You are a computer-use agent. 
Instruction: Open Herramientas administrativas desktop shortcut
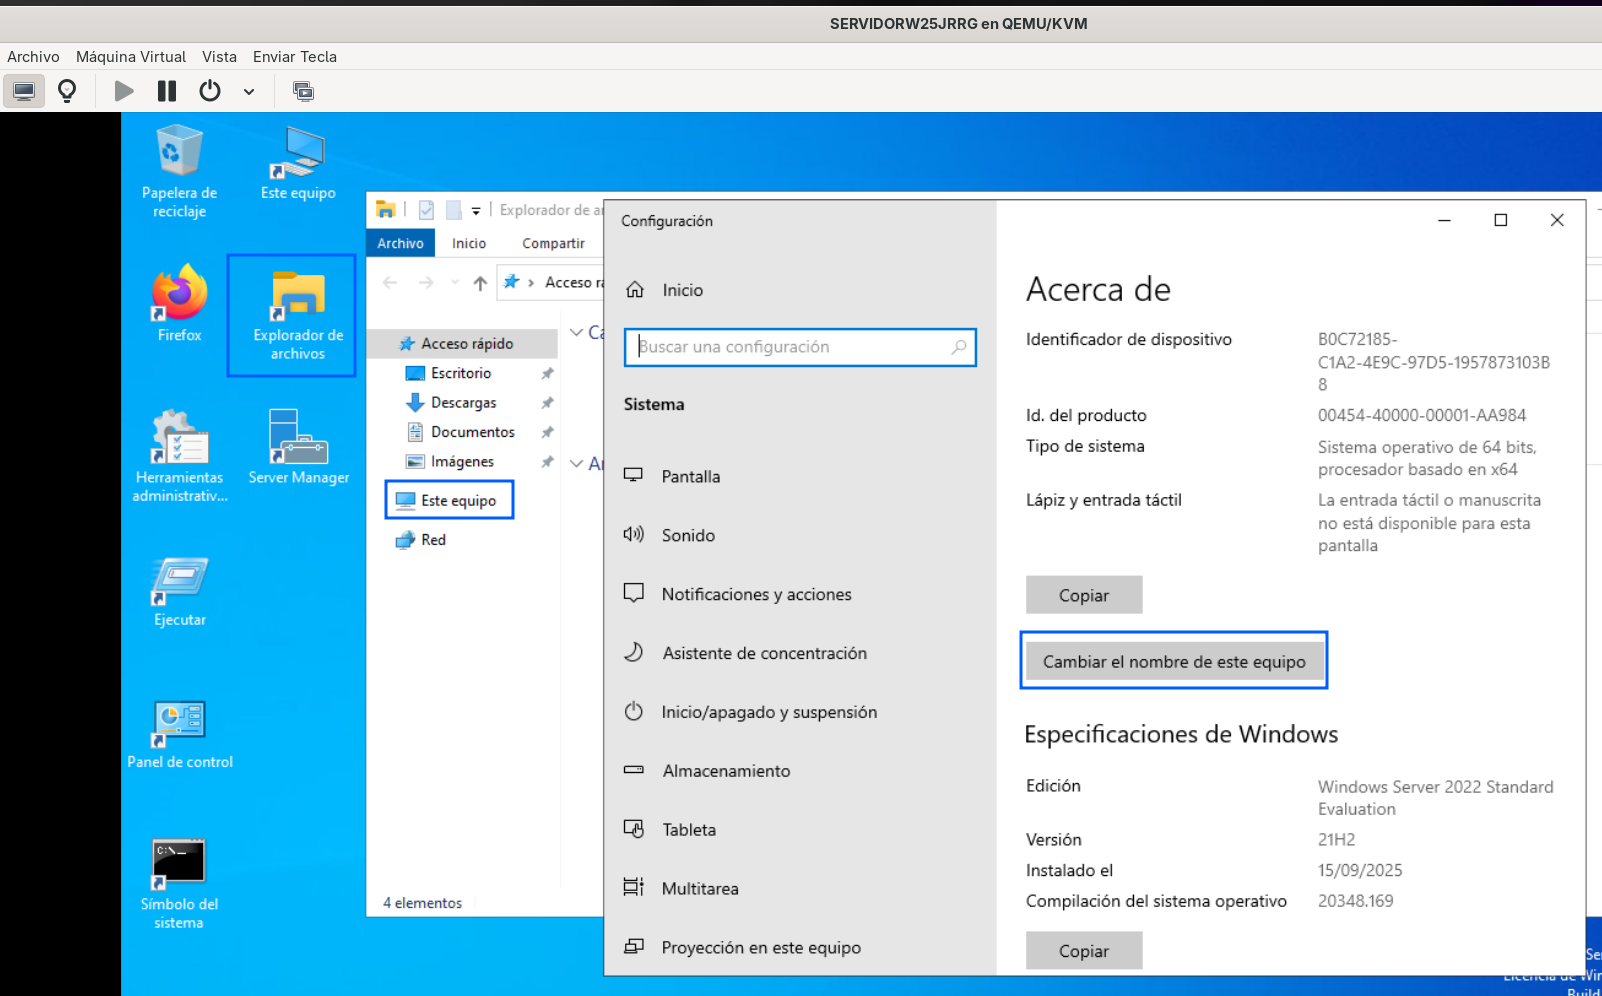point(180,456)
